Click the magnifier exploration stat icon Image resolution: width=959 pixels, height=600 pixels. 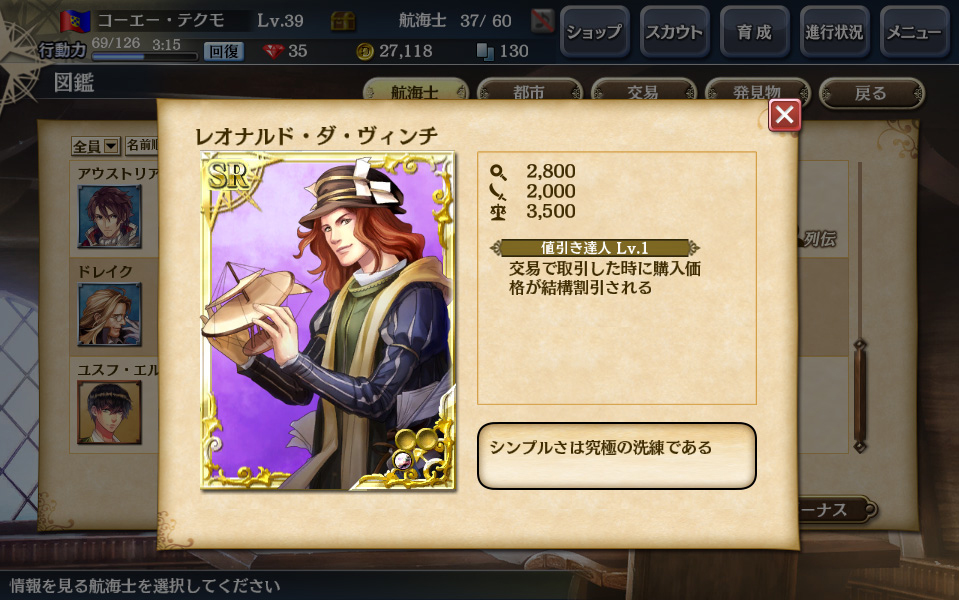[x=498, y=172]
